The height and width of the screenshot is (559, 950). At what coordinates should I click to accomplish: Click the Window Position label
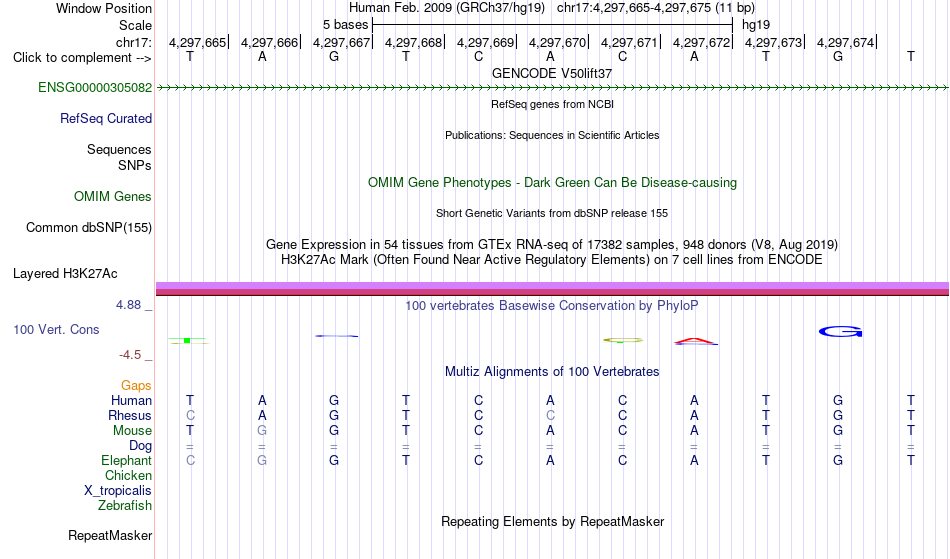point(104,8)
